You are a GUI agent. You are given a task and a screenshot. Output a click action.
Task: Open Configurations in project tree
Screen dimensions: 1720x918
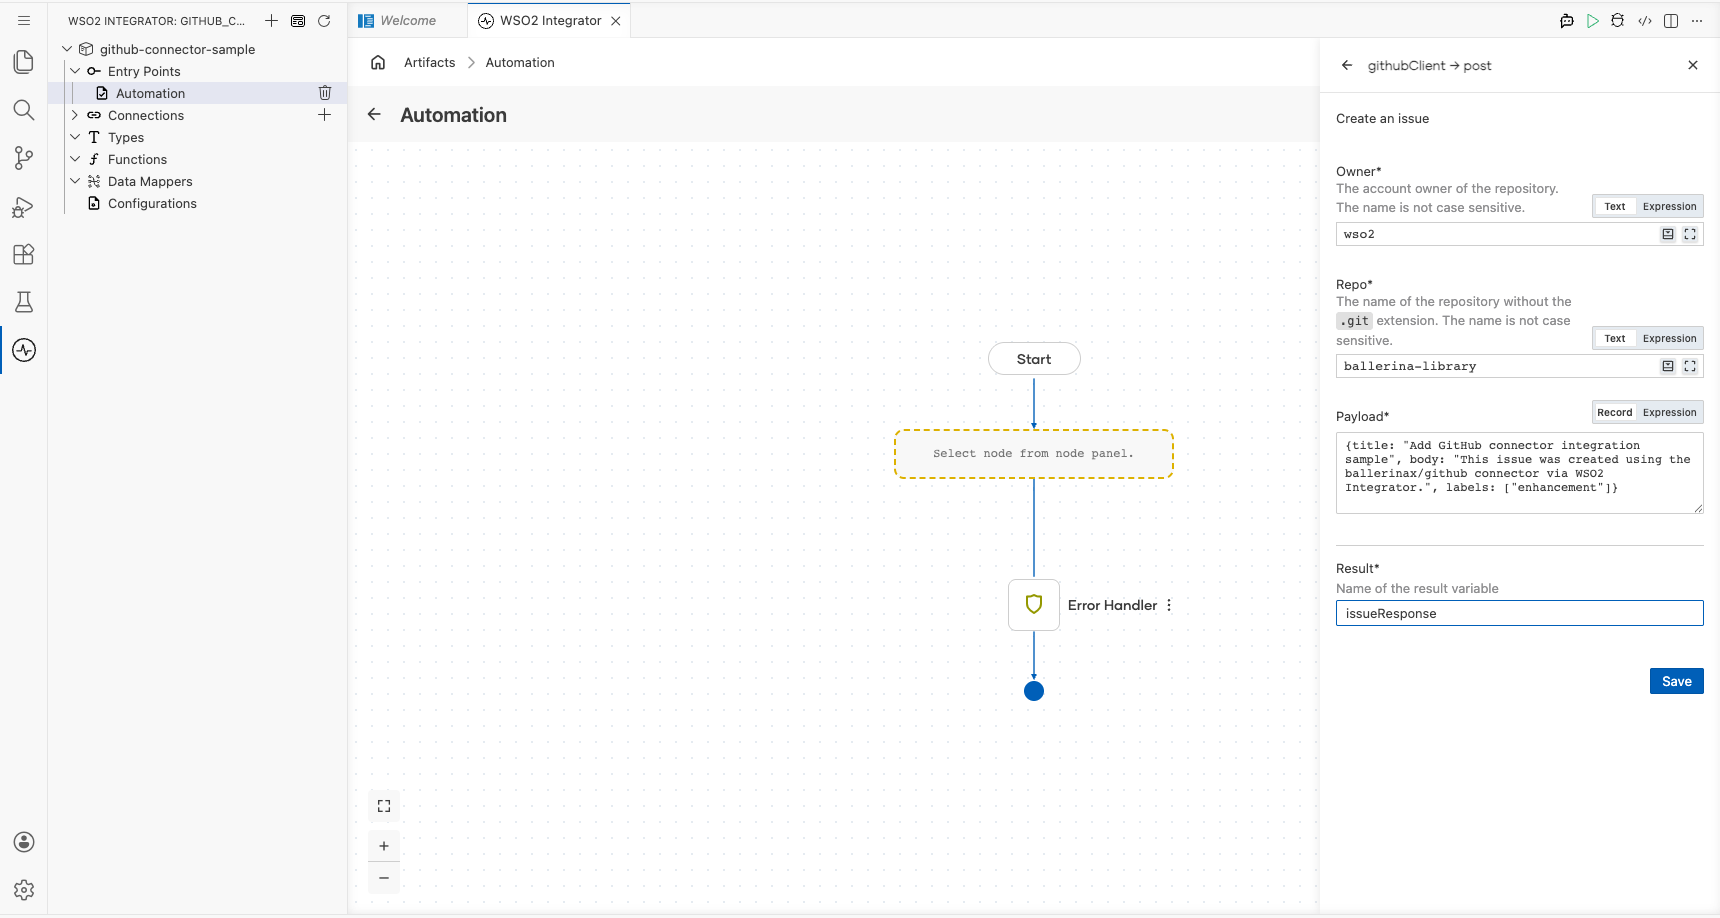[152, 203]
